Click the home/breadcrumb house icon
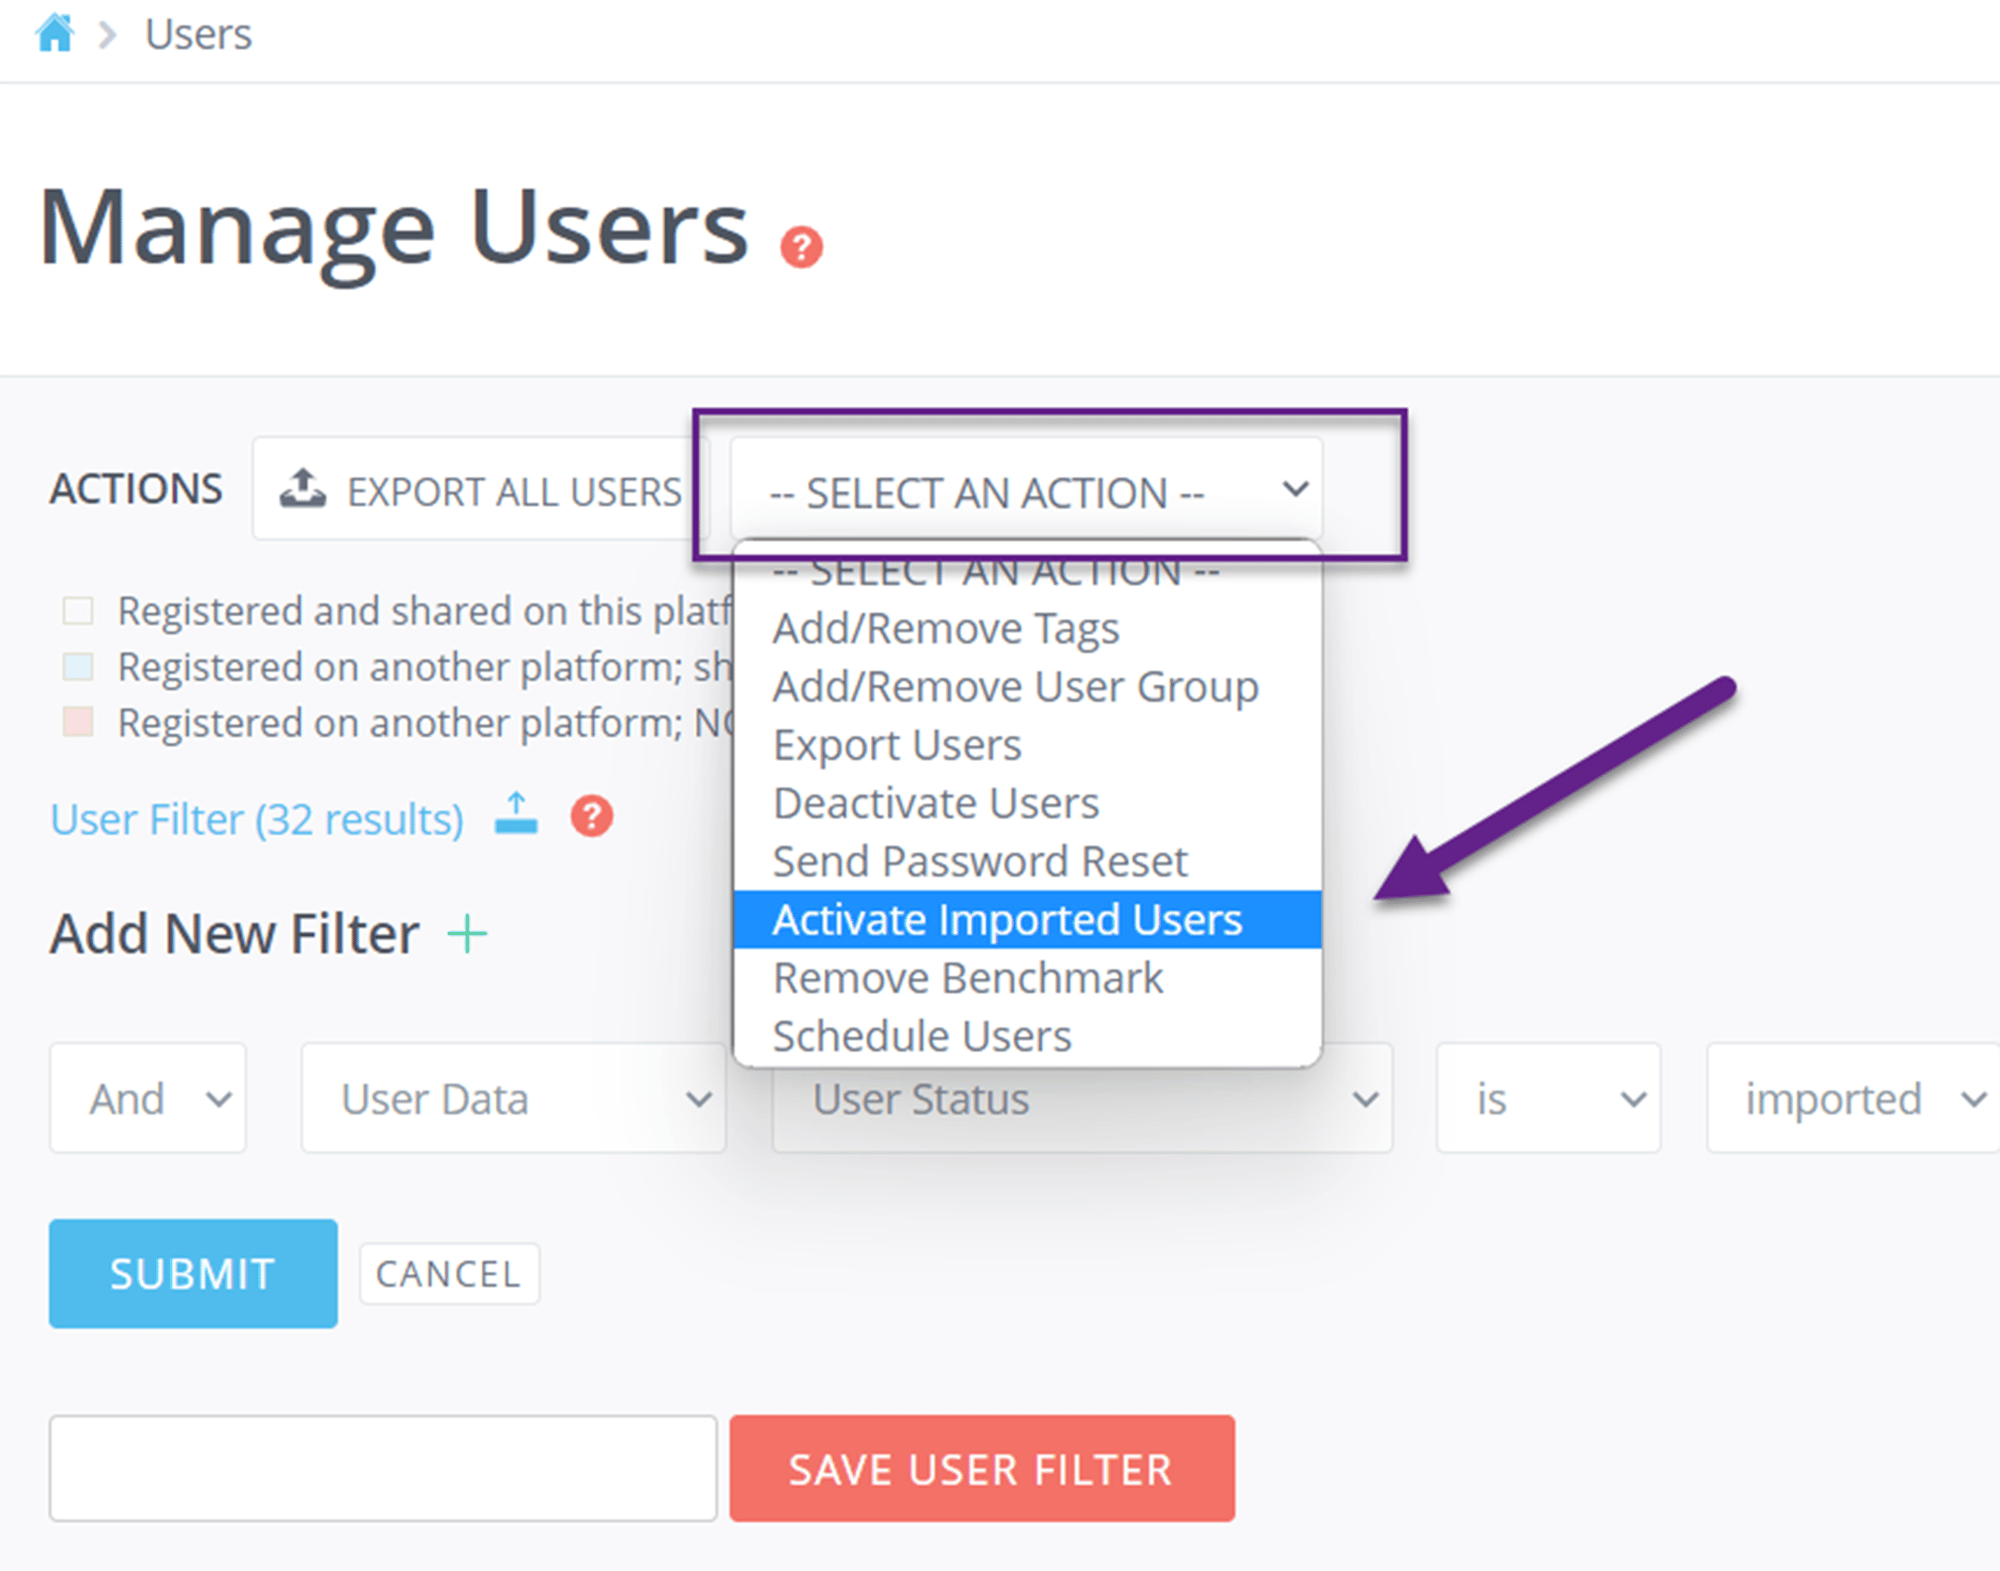 coord(50,28)
